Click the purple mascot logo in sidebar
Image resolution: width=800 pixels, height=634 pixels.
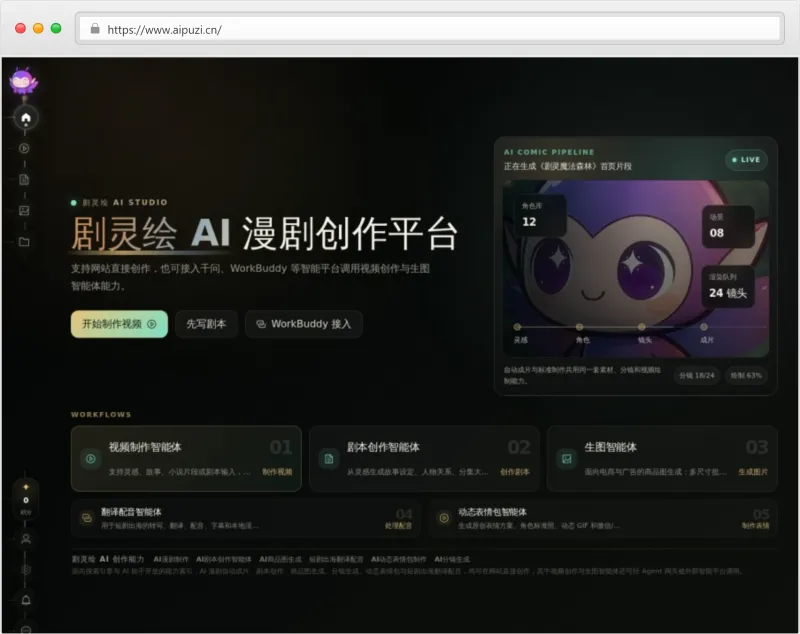(x=23, y=82)
